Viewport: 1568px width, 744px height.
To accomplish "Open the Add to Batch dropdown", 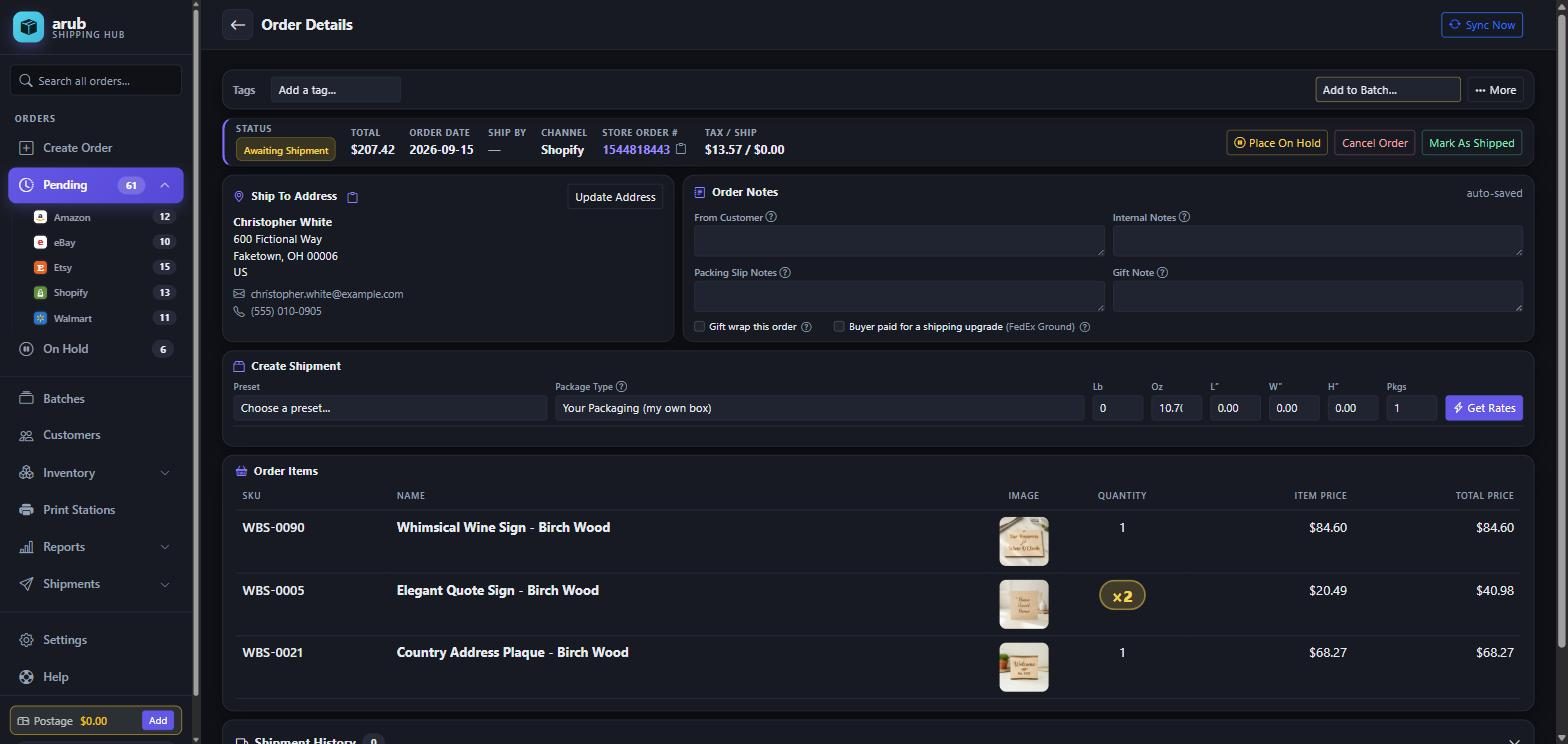I will click(x=1387, y=90).
